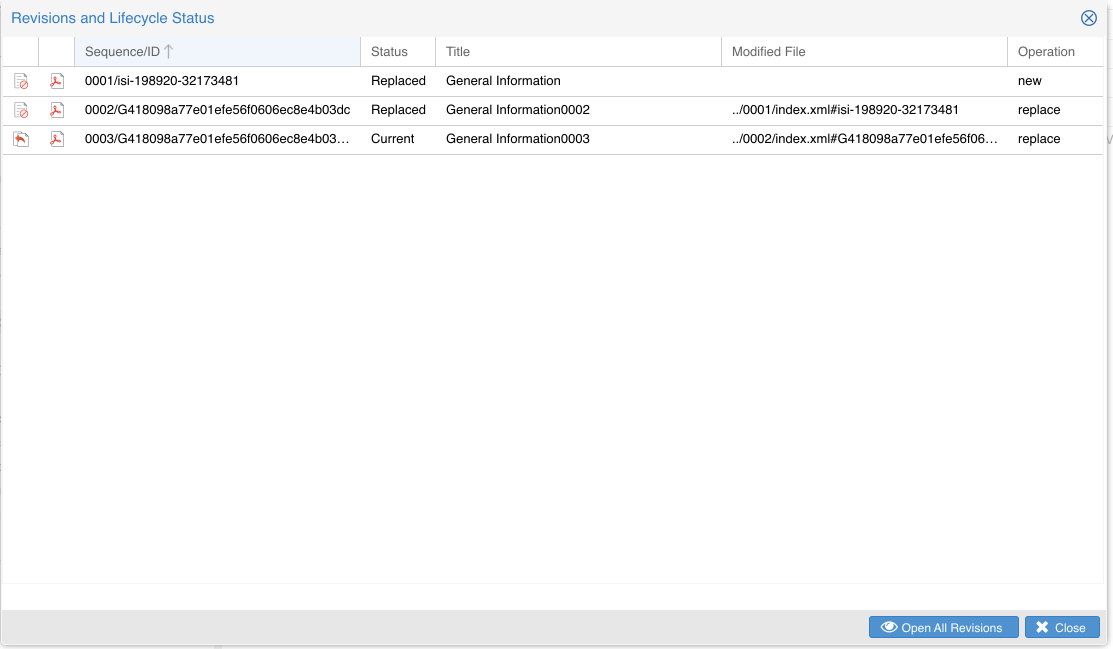
Task: Select the Current status cell in row 0003
Action: (392, 139)
